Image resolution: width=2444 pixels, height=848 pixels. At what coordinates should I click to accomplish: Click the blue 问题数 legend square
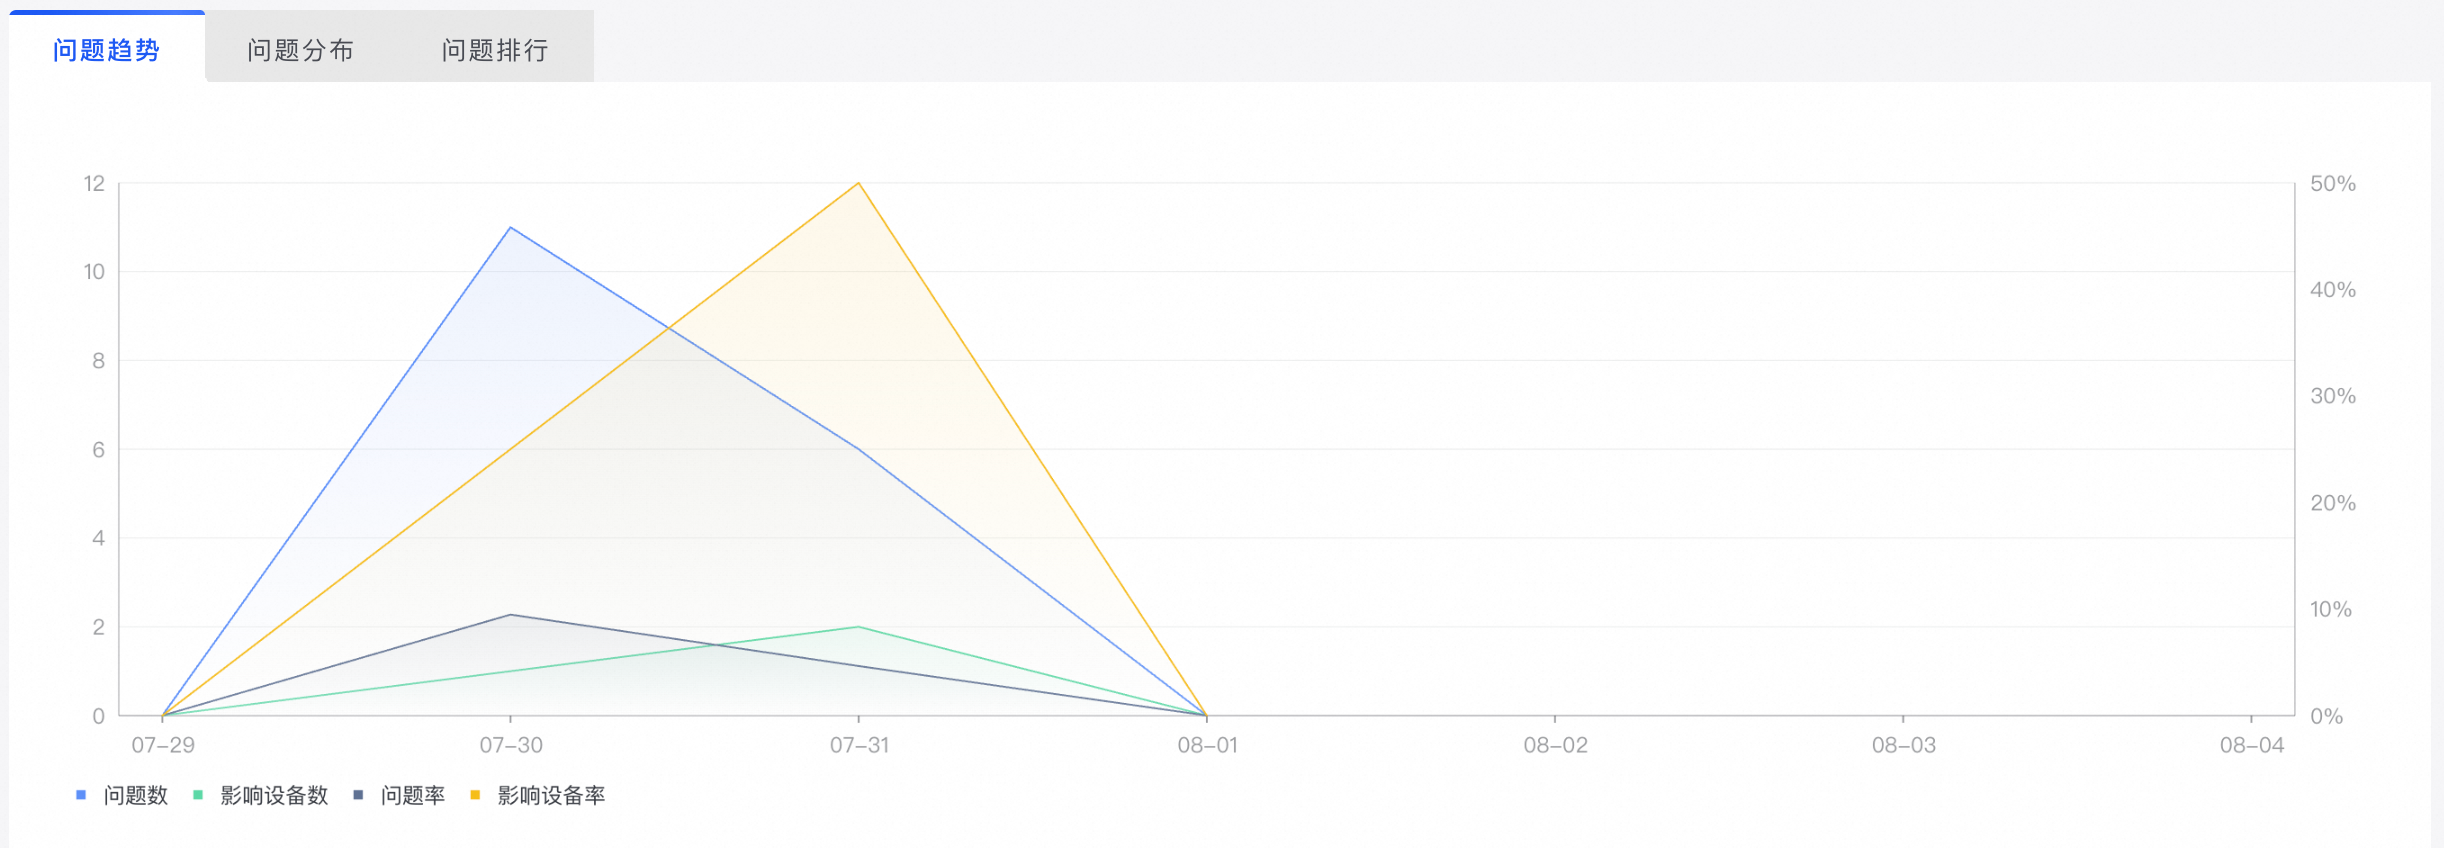click(81, 795)
